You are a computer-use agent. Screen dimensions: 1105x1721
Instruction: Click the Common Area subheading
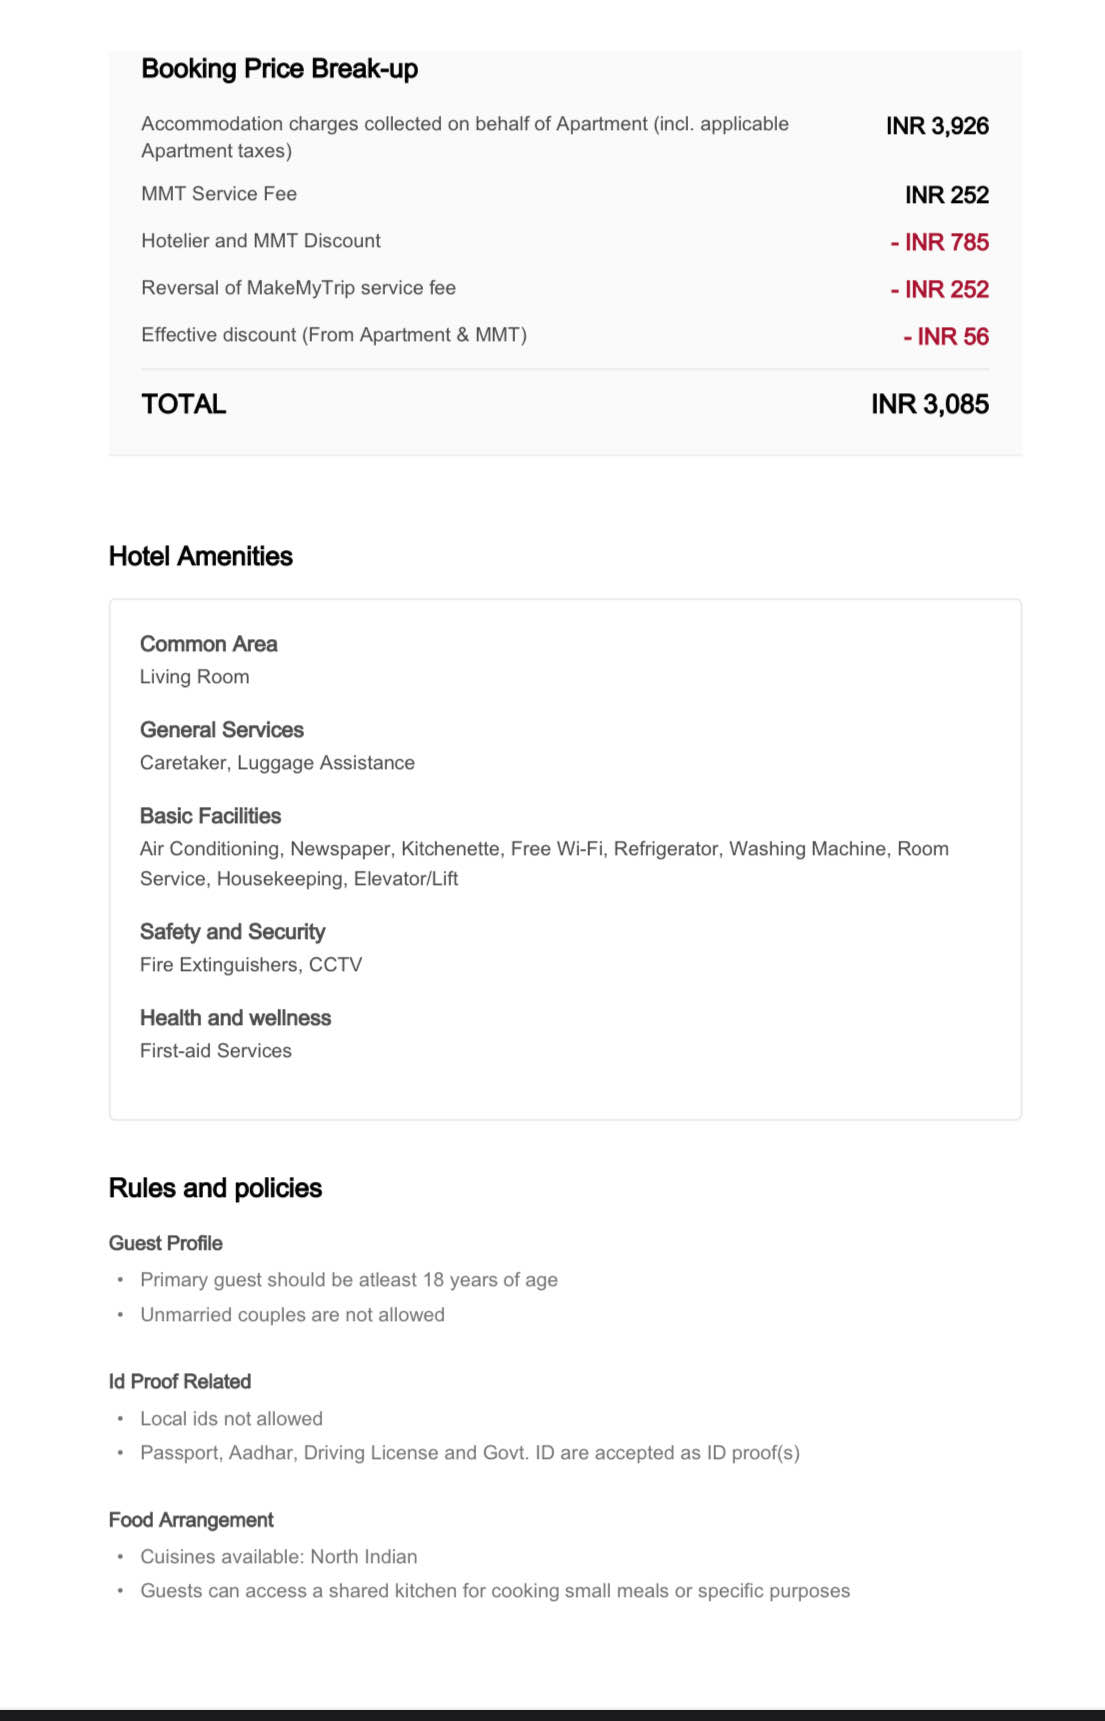[x=208, y=644]
